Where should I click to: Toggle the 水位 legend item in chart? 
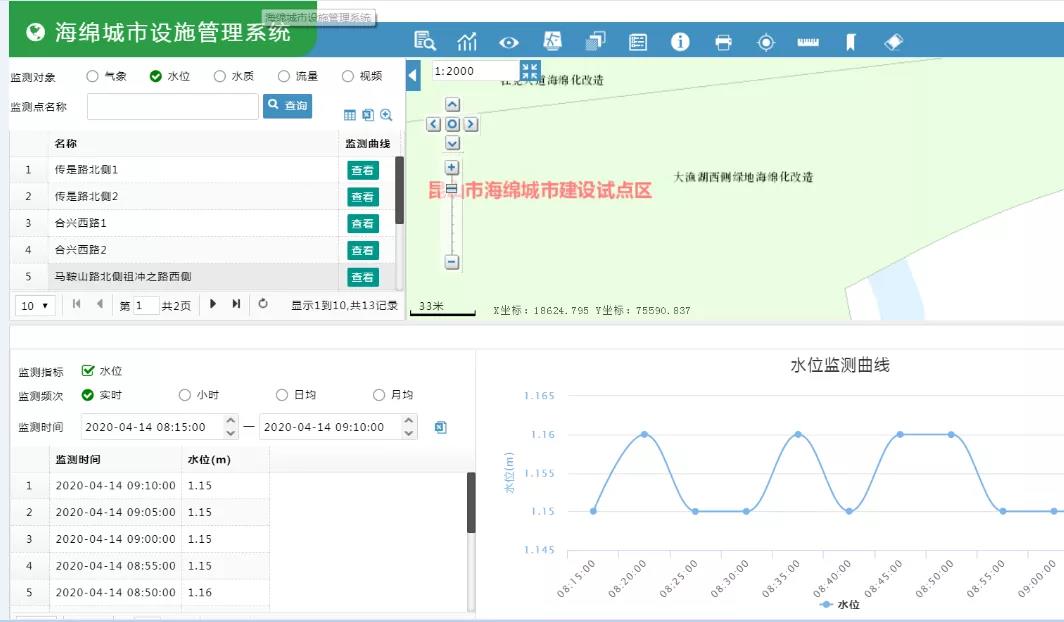840,605
